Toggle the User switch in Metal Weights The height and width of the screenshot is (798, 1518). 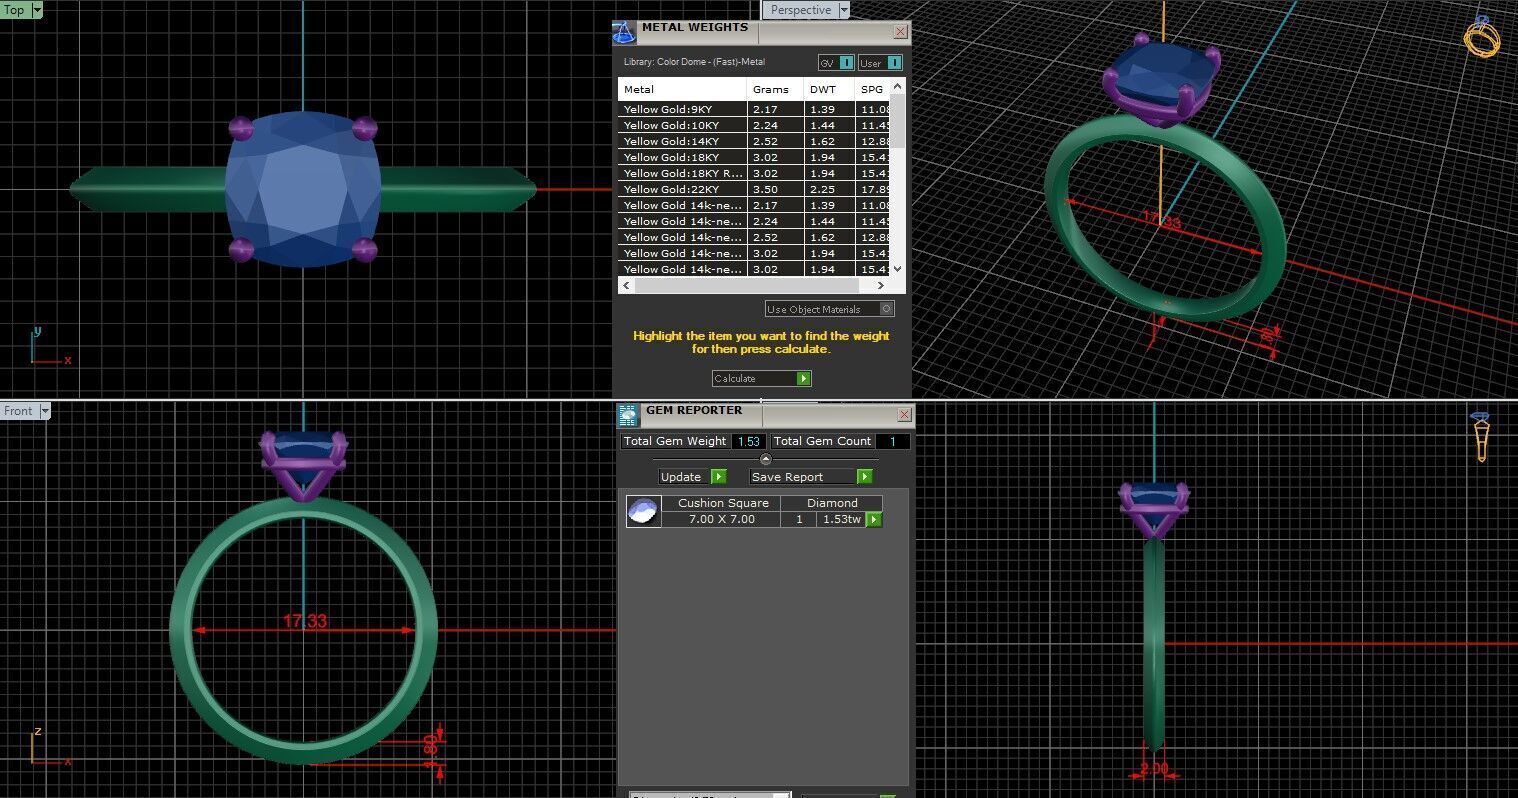tap(880, 63)
